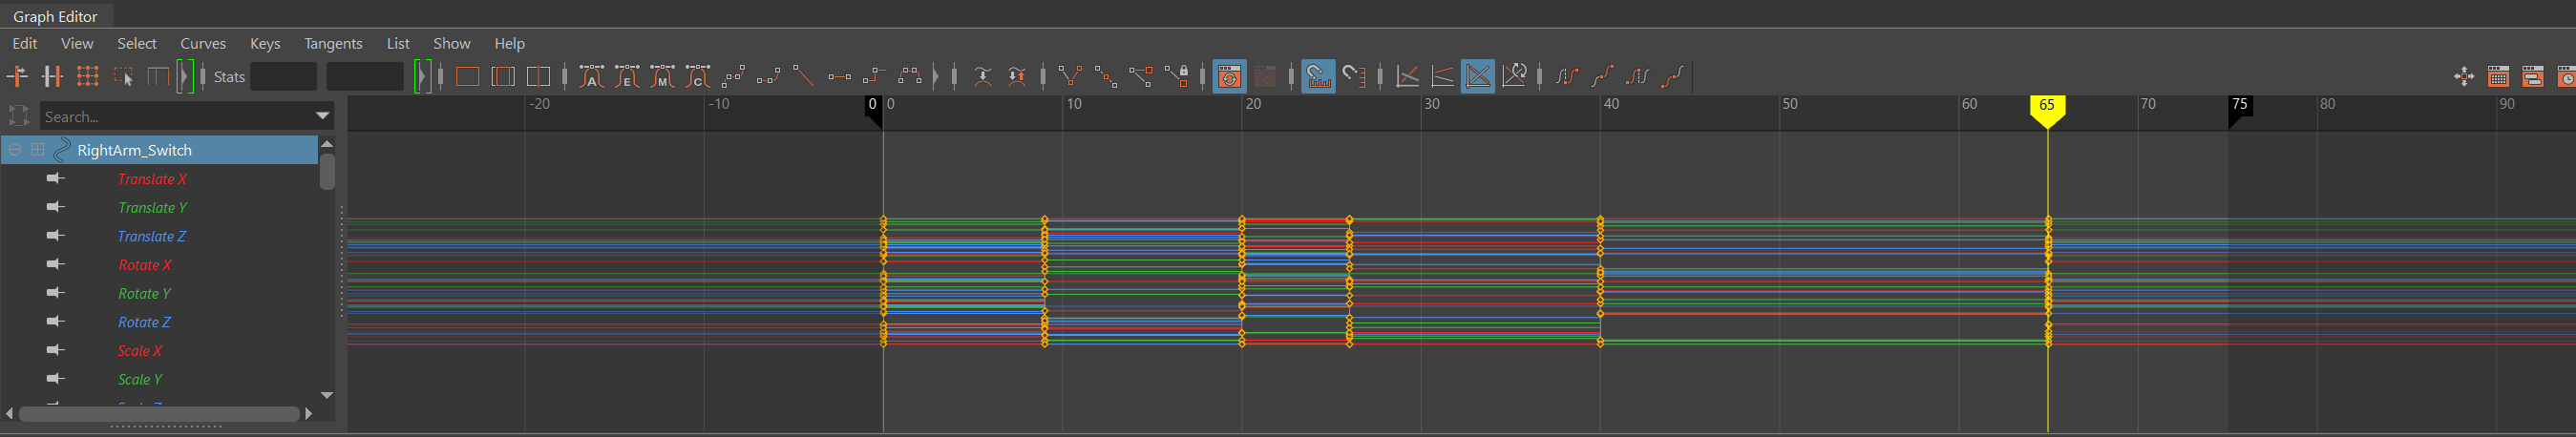Screen dimensions: 2576x437
Task: Select the Rotate Z channel
Action: [144, 322]
